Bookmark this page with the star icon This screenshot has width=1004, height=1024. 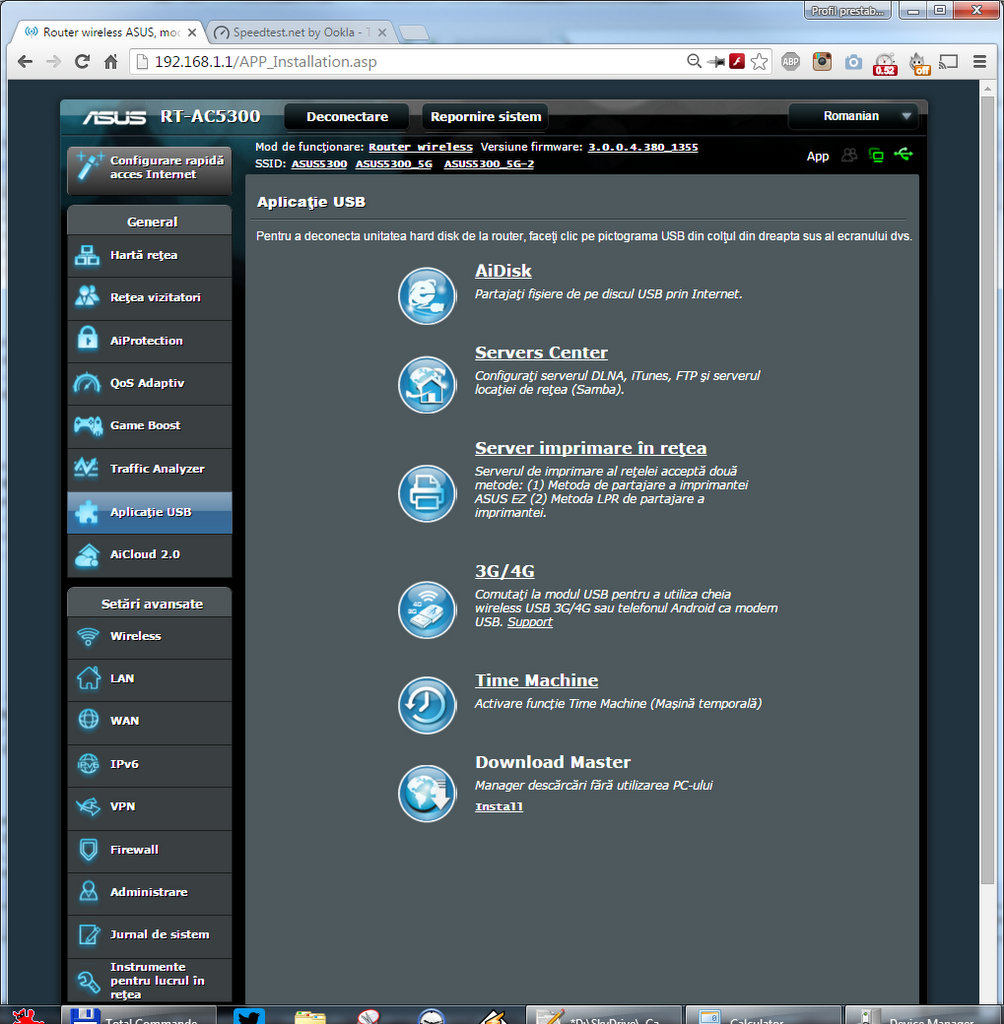(759, 61)
